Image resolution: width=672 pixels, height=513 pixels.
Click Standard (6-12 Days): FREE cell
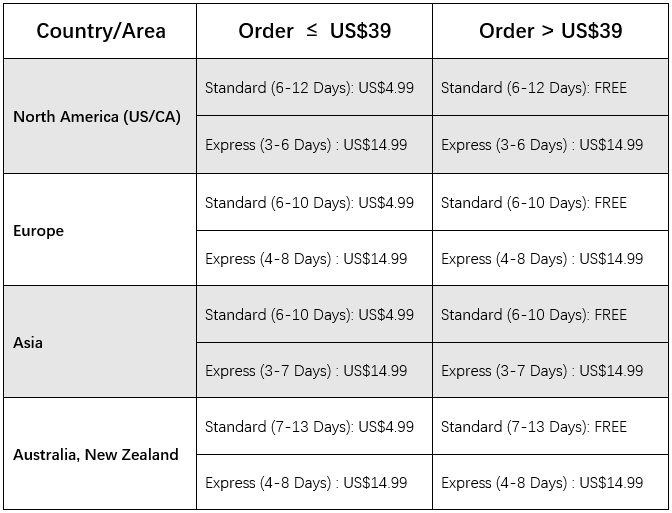(x=550, y=87)
